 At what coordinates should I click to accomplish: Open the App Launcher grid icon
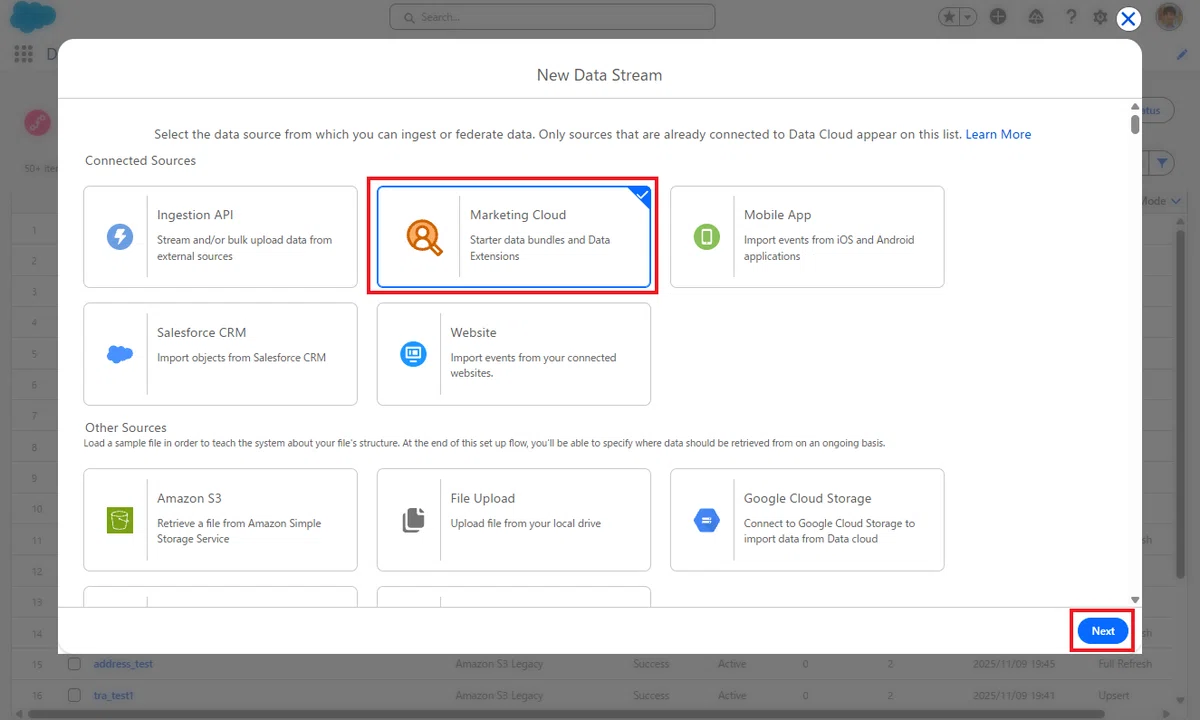(x=23, y=54)
